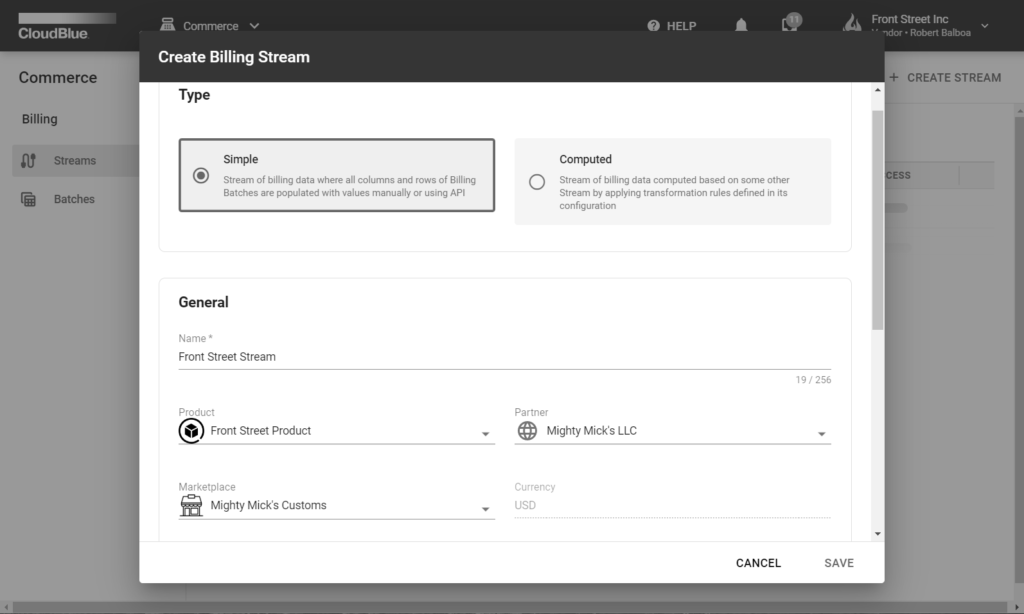This screenshot has height=614, width=1024.
Task: Select the Computed stream type radio
Action: click(x=537, y=182)
